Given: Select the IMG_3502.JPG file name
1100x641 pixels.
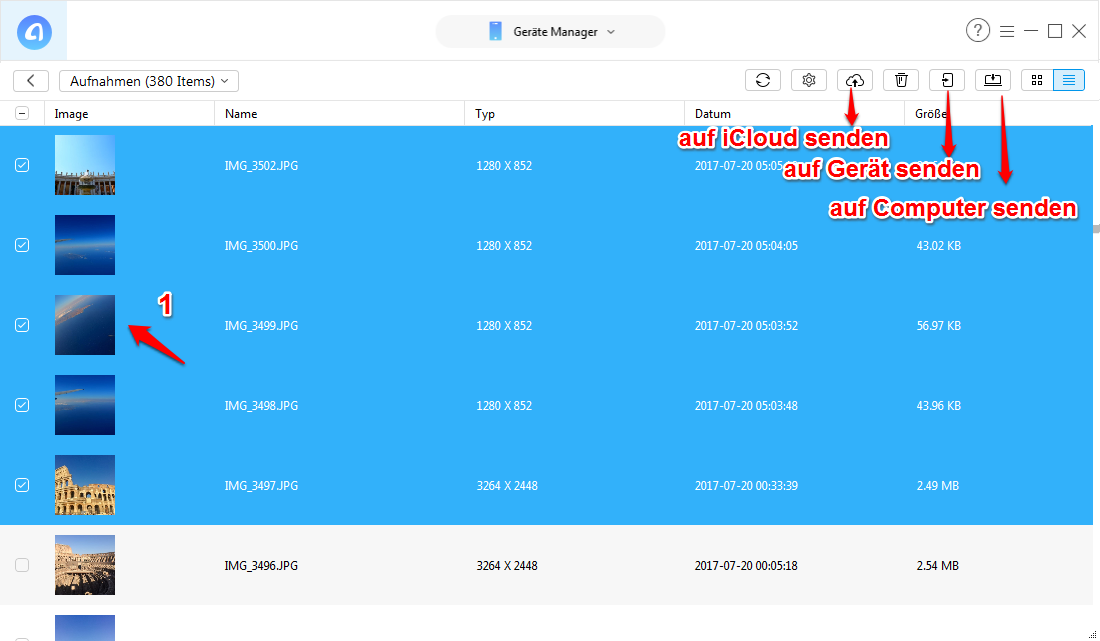Looking at the screenshot, I should (x=261, y=166).
